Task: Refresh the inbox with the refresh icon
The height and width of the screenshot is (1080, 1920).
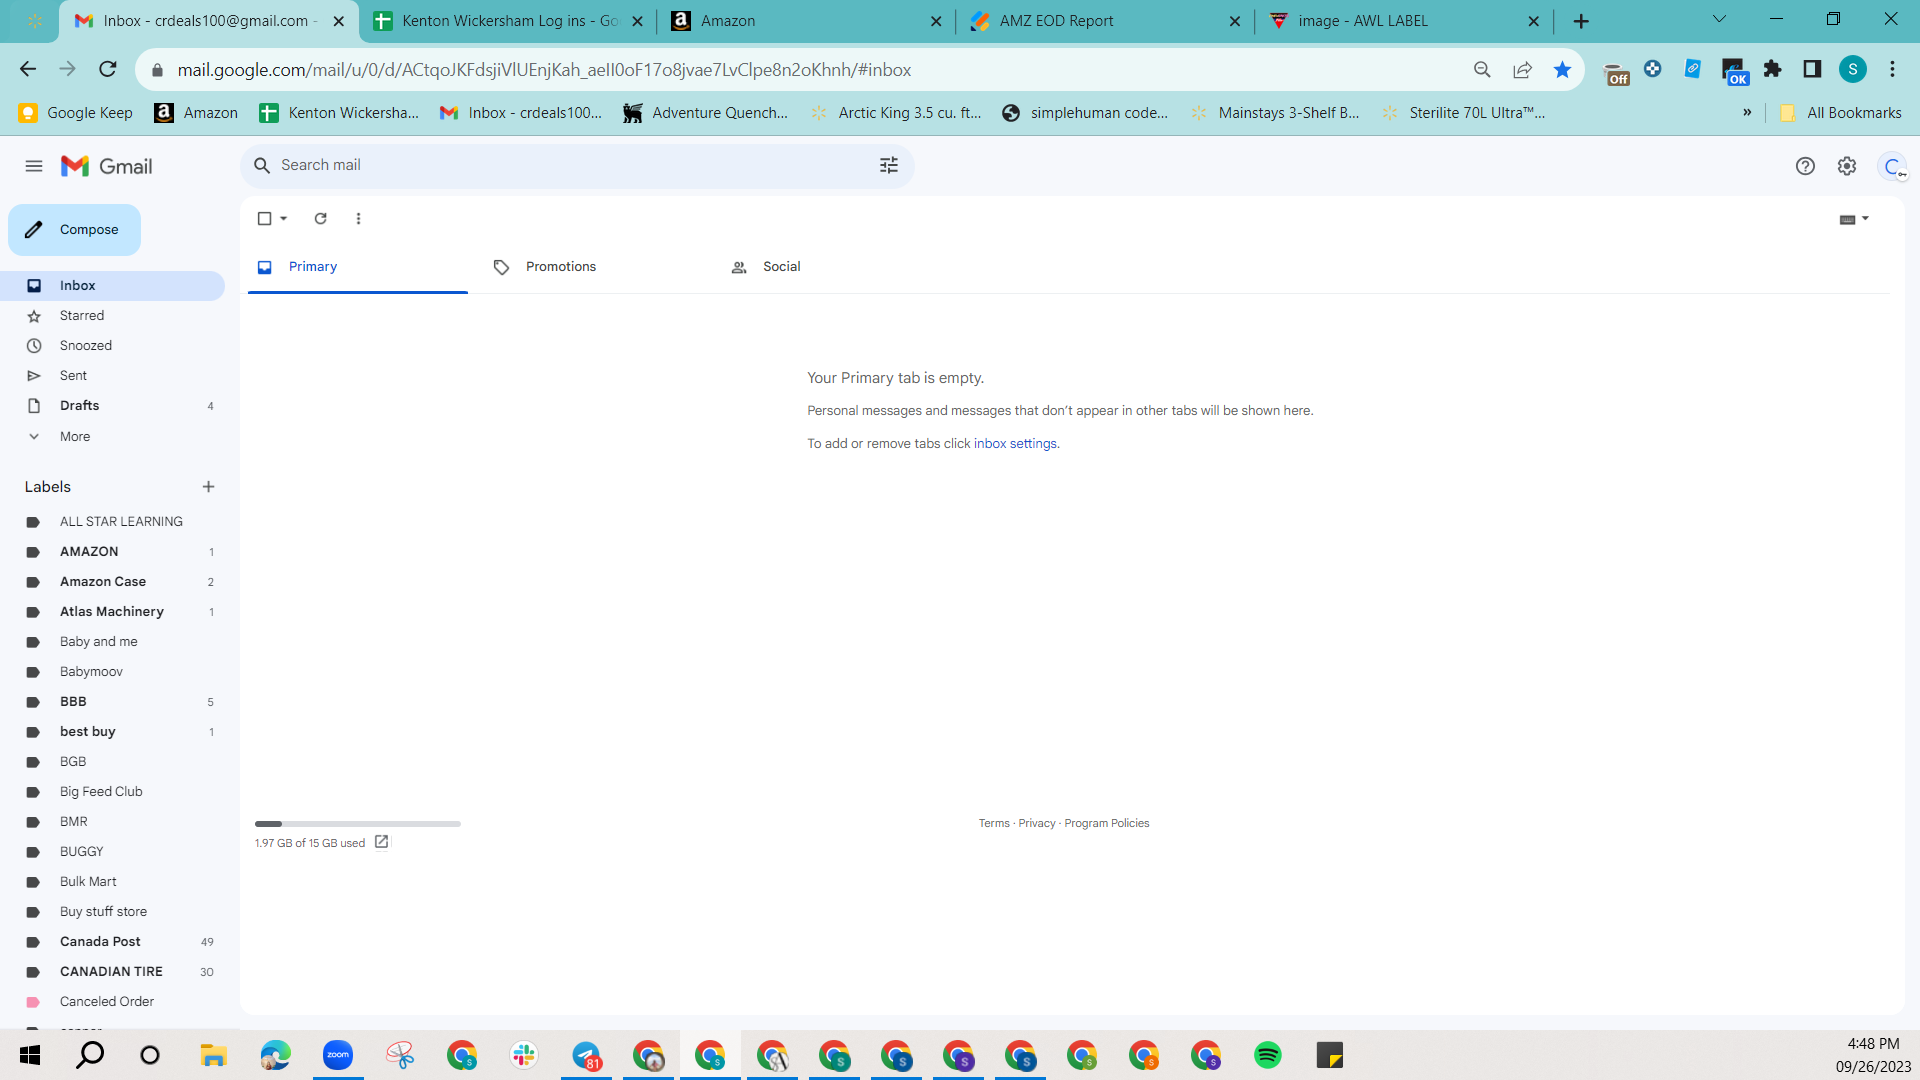Action: (x=321, y=218)
